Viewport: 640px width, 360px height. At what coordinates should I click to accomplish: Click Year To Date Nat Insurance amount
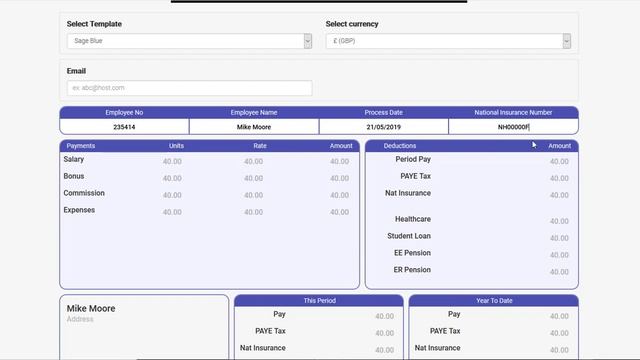tap(559, 350)
